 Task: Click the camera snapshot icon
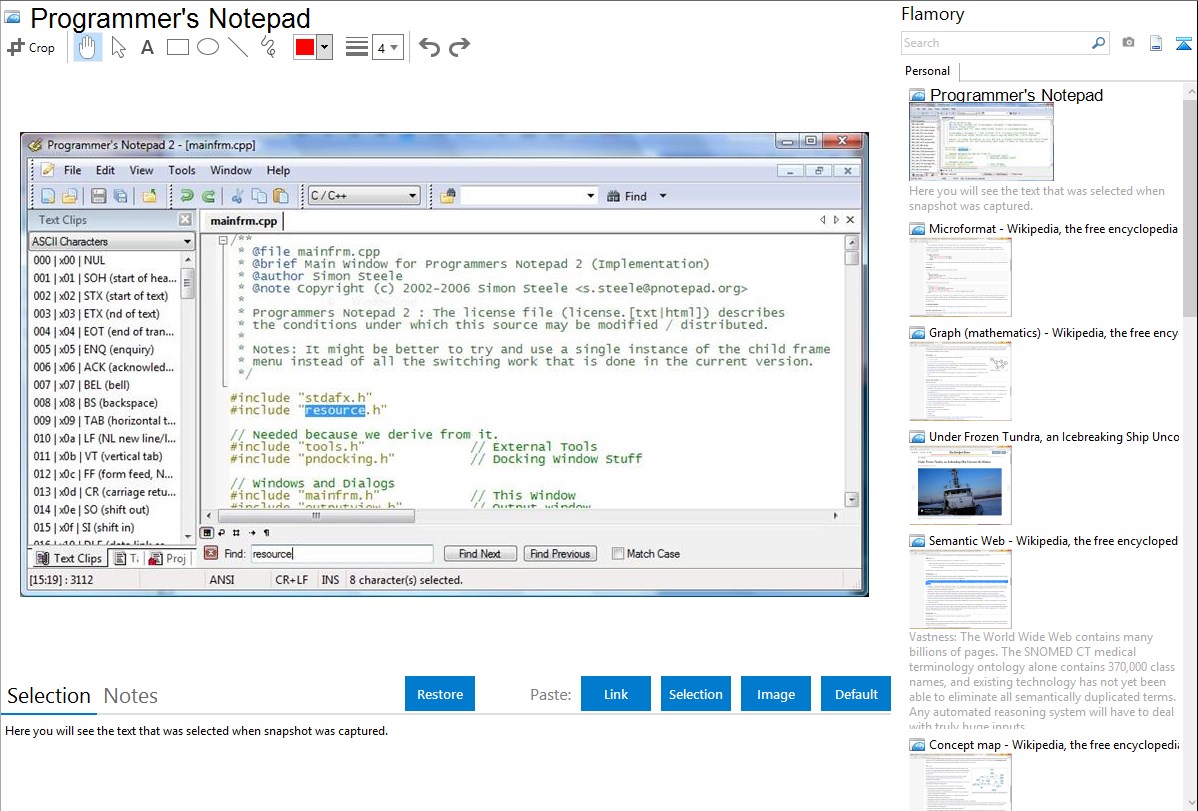[x=1128, y=43]
